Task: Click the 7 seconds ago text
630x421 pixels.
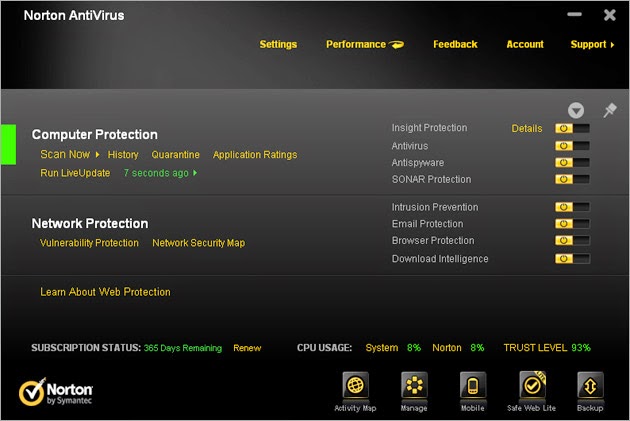Action: point(156,173)
